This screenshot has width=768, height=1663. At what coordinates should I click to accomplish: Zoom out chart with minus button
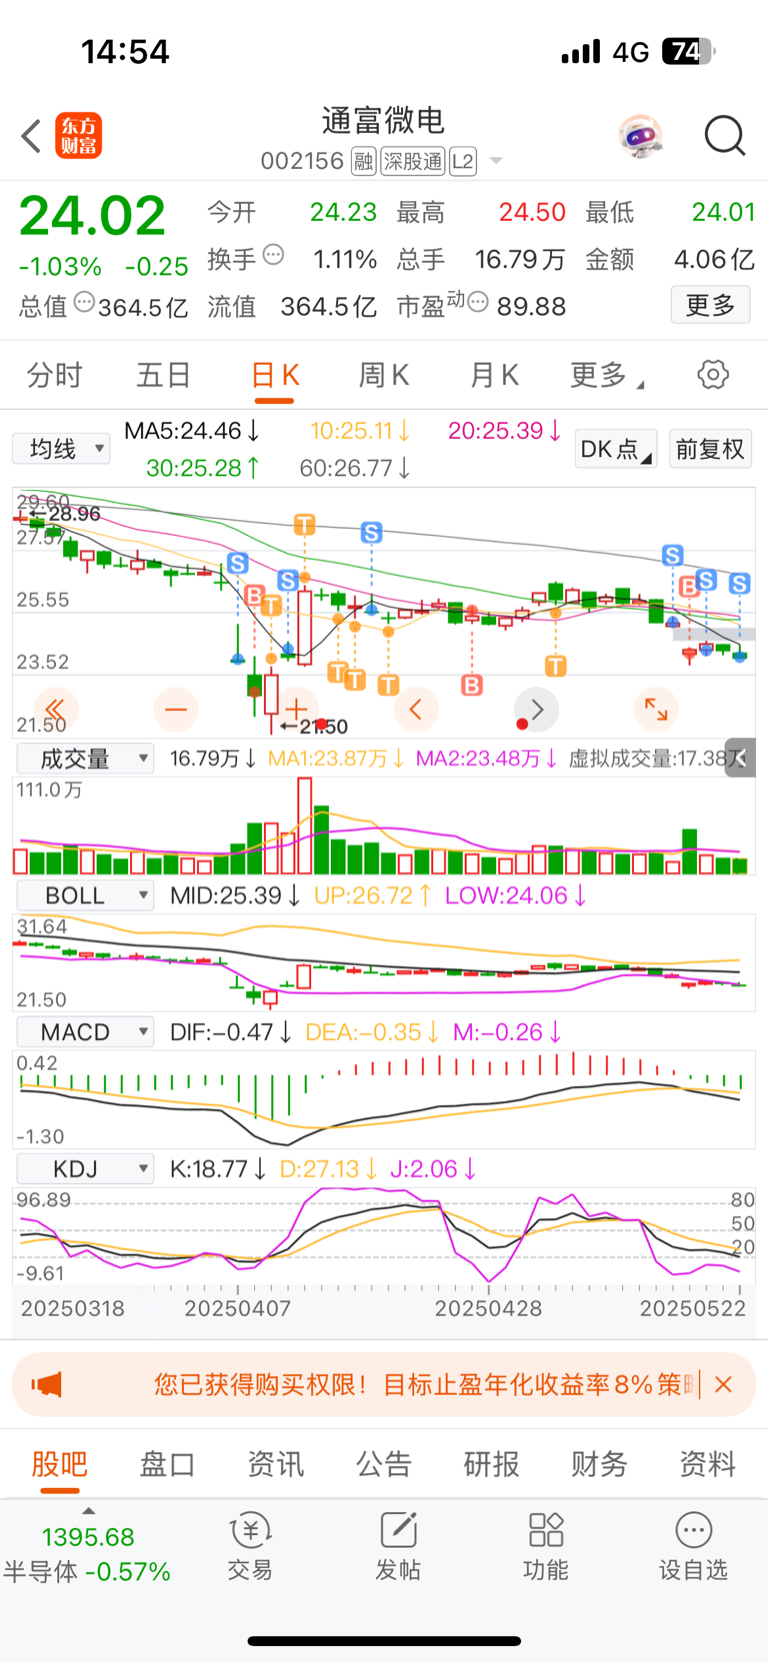(x=176, y=710)
